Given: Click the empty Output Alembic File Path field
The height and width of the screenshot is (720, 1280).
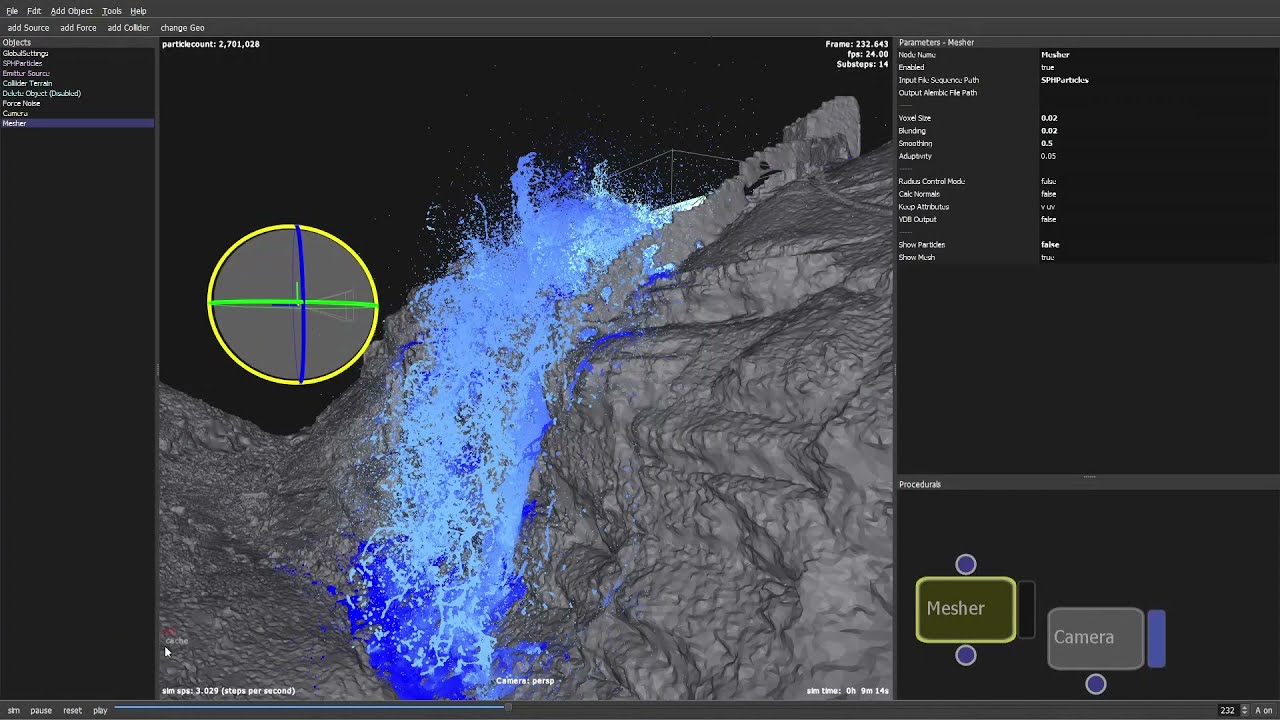Looking at the screenshot, I should 1156,93.
